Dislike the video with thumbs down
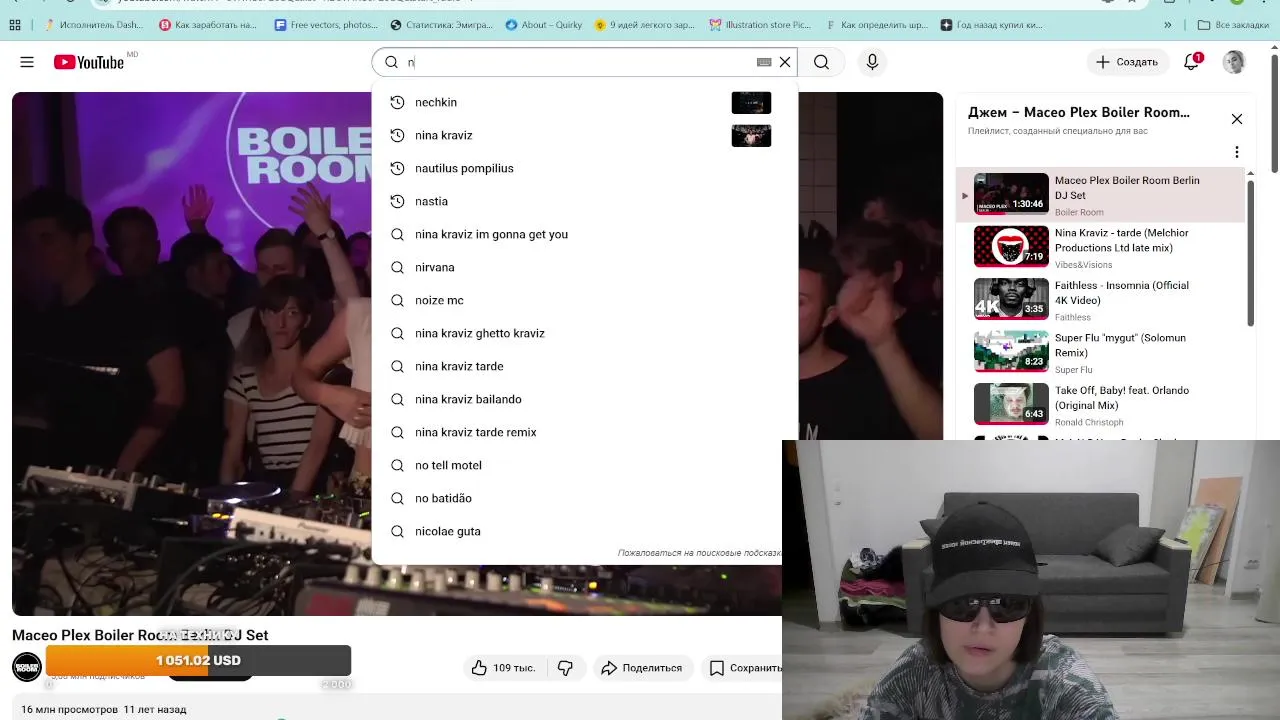The height and width of the screenshot is (720, 1280). click(x=565, y=668)
